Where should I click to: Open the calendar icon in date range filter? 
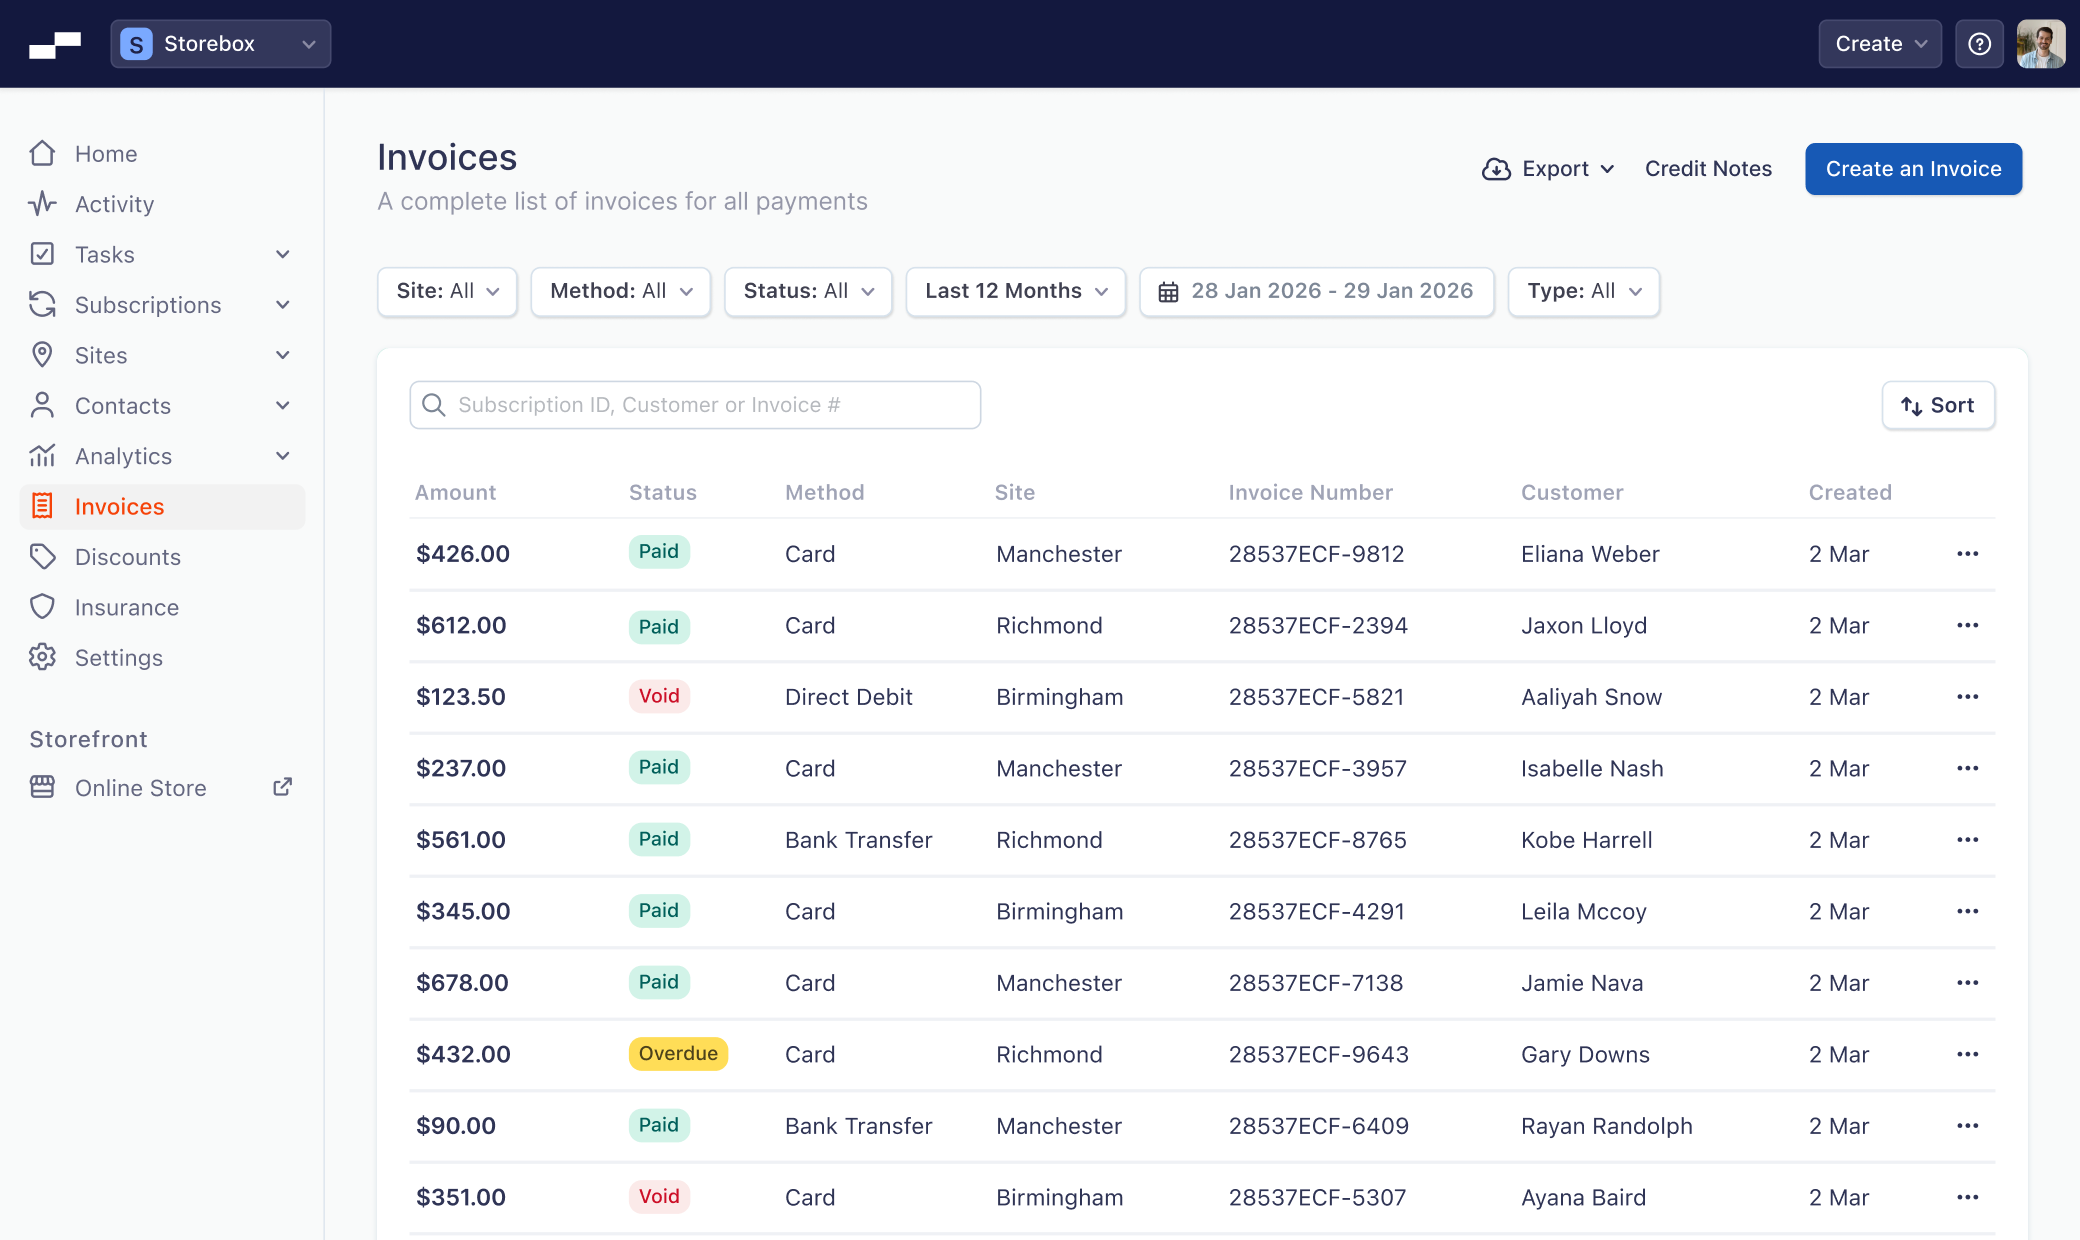1169,291
